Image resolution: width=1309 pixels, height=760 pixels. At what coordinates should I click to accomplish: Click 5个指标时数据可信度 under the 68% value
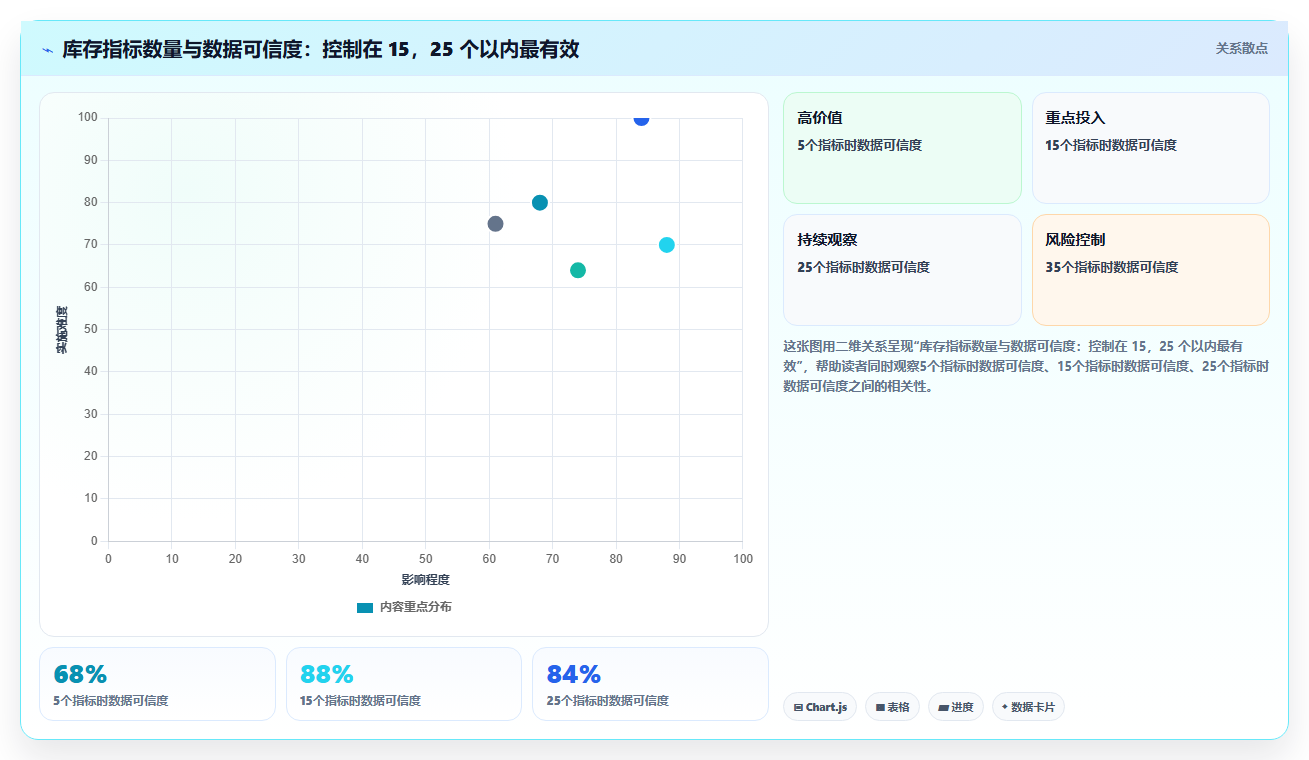[x=111, y=701]
